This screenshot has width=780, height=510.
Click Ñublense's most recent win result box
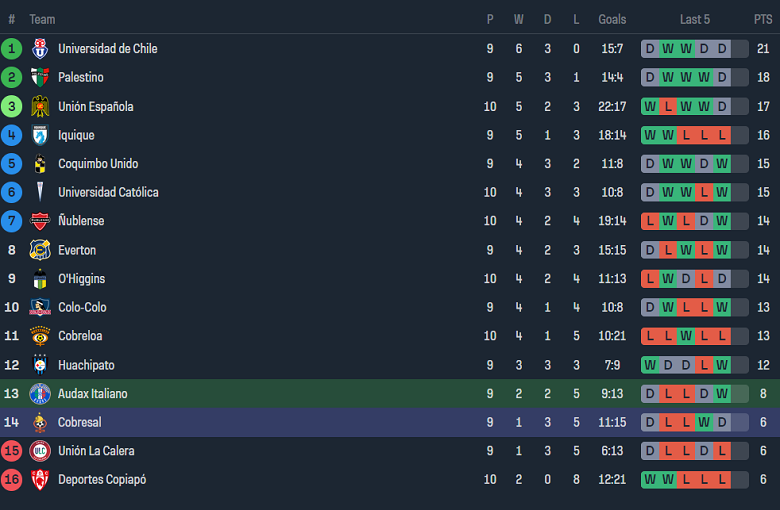tap(722, 221)
